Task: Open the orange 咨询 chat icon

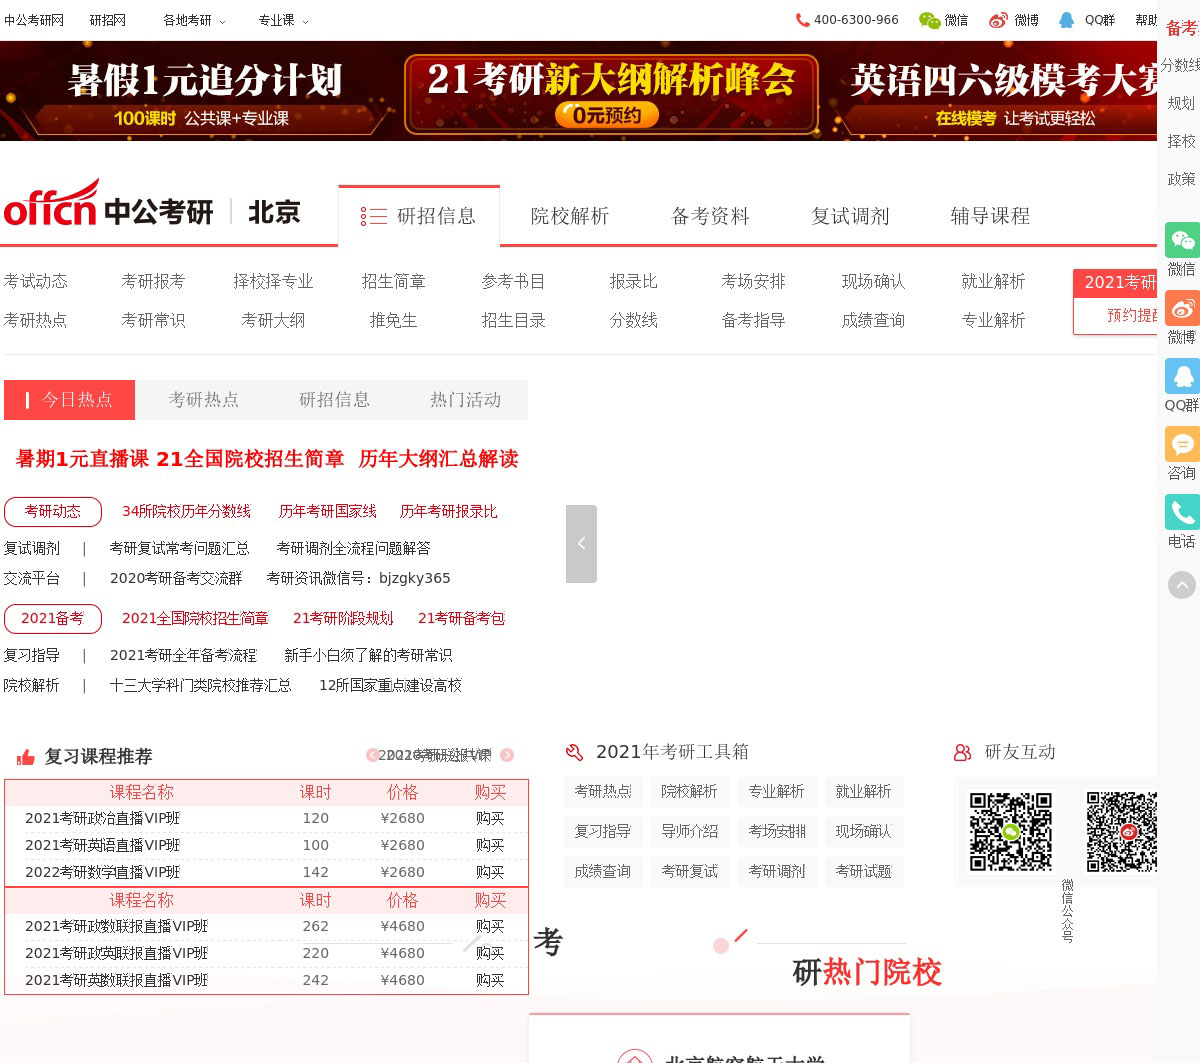Action: pos(1182,444)
